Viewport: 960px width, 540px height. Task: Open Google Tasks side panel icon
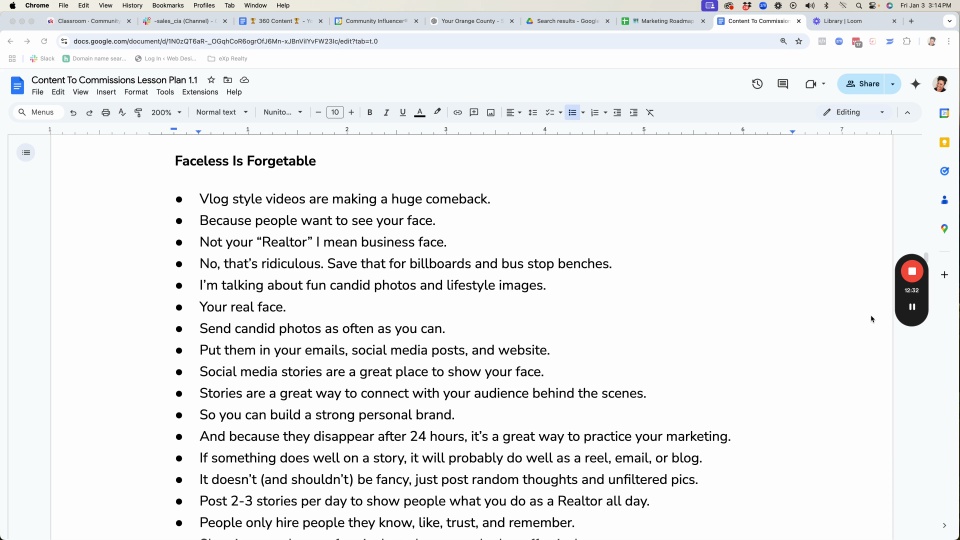[x=944, y=171]
